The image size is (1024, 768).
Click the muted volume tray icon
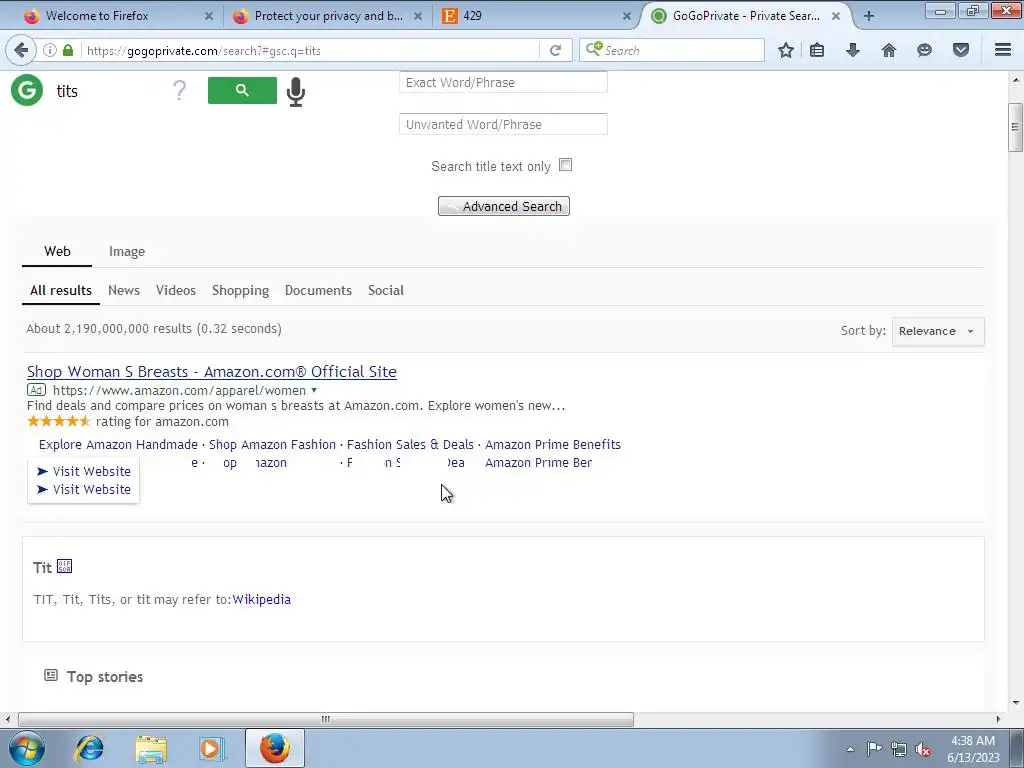[x=923, y=749]
